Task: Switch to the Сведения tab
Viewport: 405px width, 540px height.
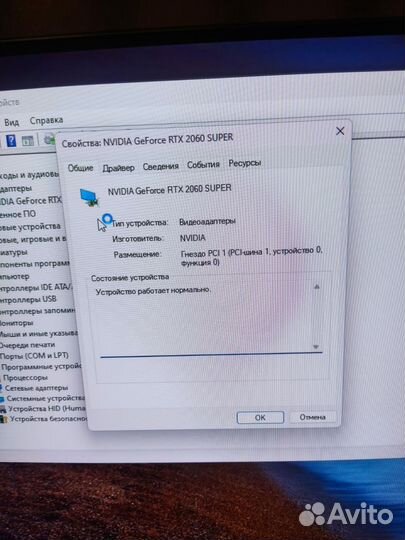Action: pos(160,166)
